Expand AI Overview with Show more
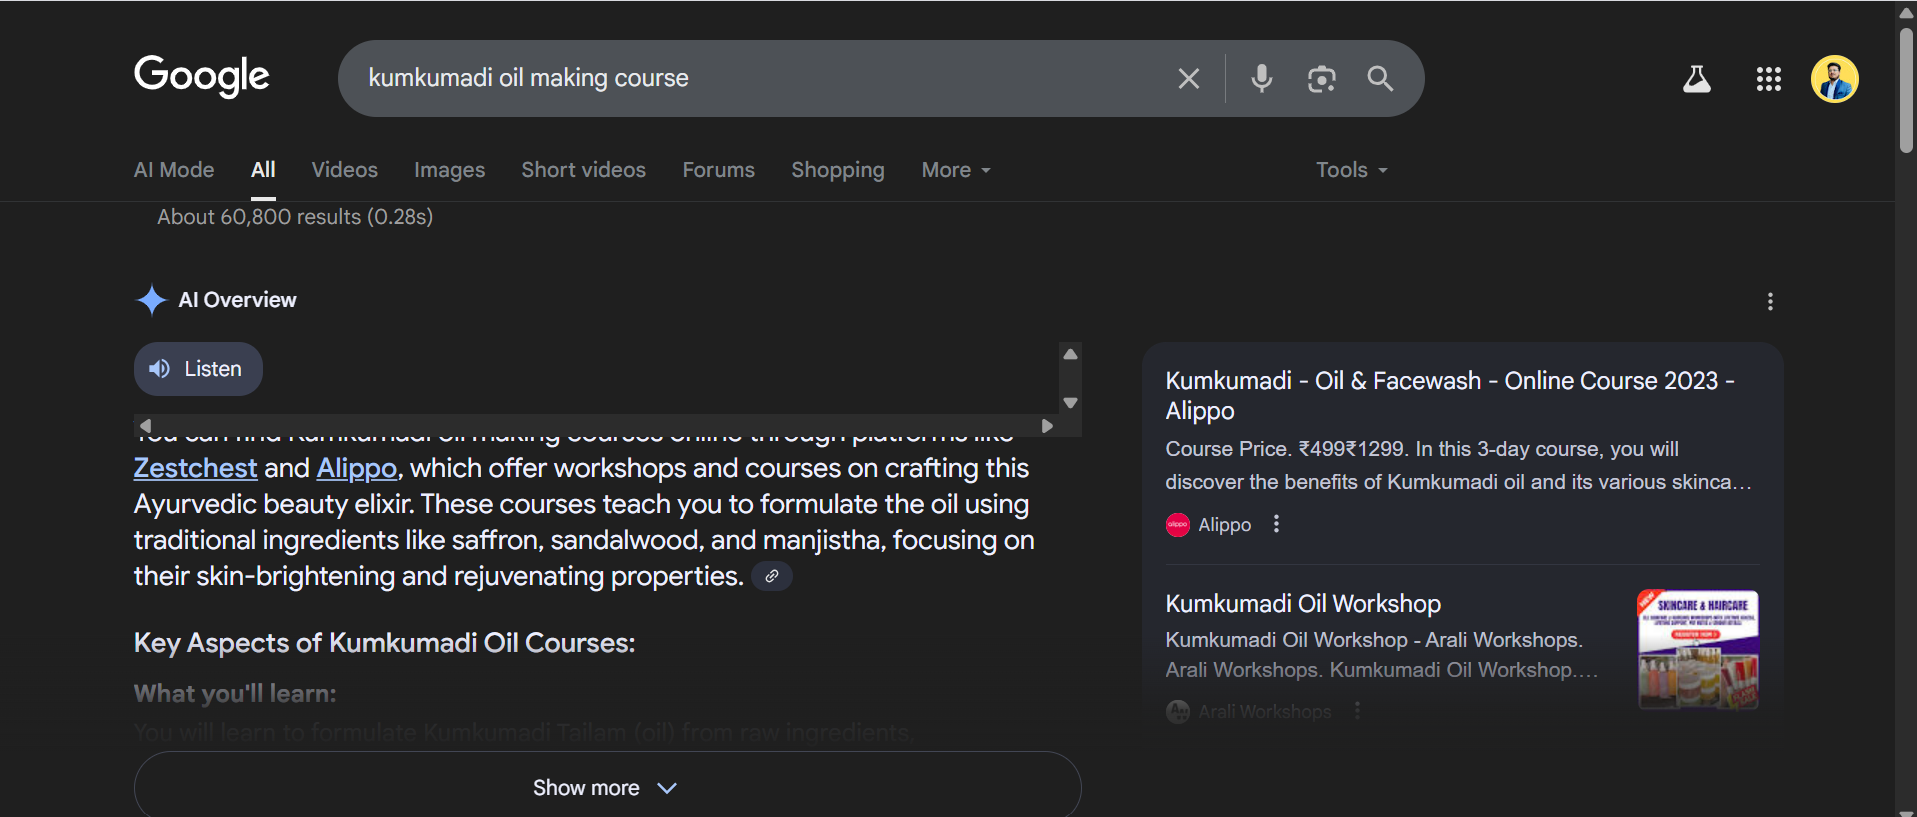1917x817 pixels. coord(606,787)
